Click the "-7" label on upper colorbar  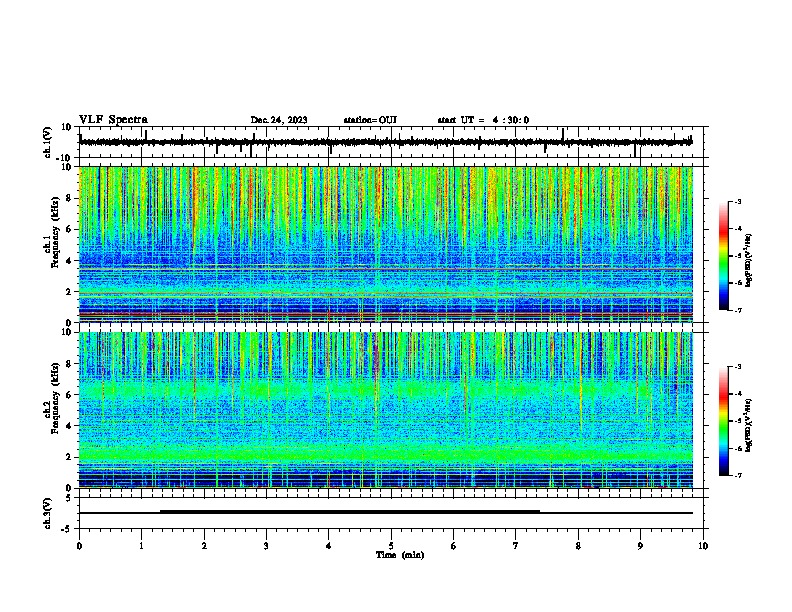(x=737, y=310)
